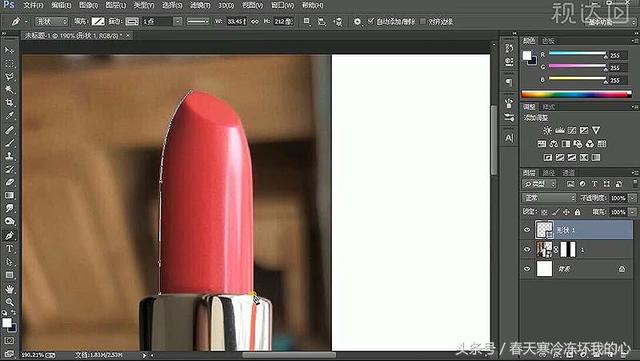The width and height of the screenshot is (640, 361).
Task: Select the Rectangular Marquee tool
Action: pos(9,64)
